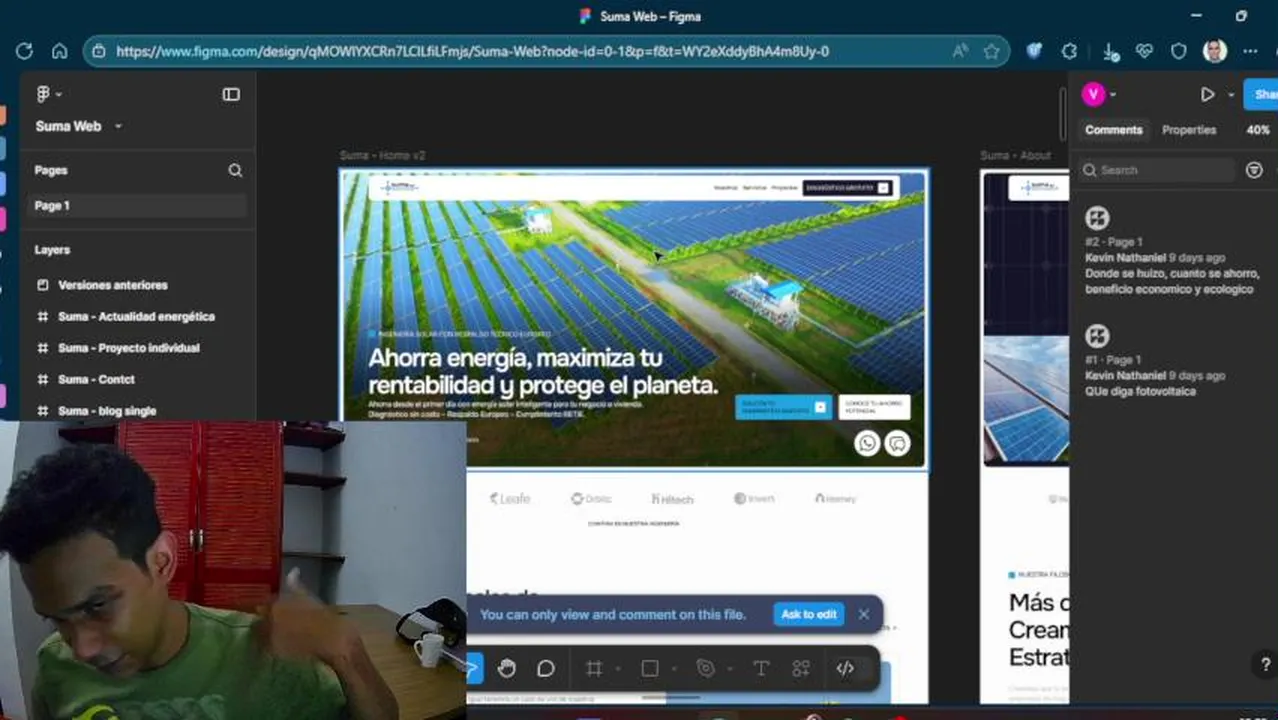Expand shape tool options arrow
1278x720 pixels.
click(674, 669)
